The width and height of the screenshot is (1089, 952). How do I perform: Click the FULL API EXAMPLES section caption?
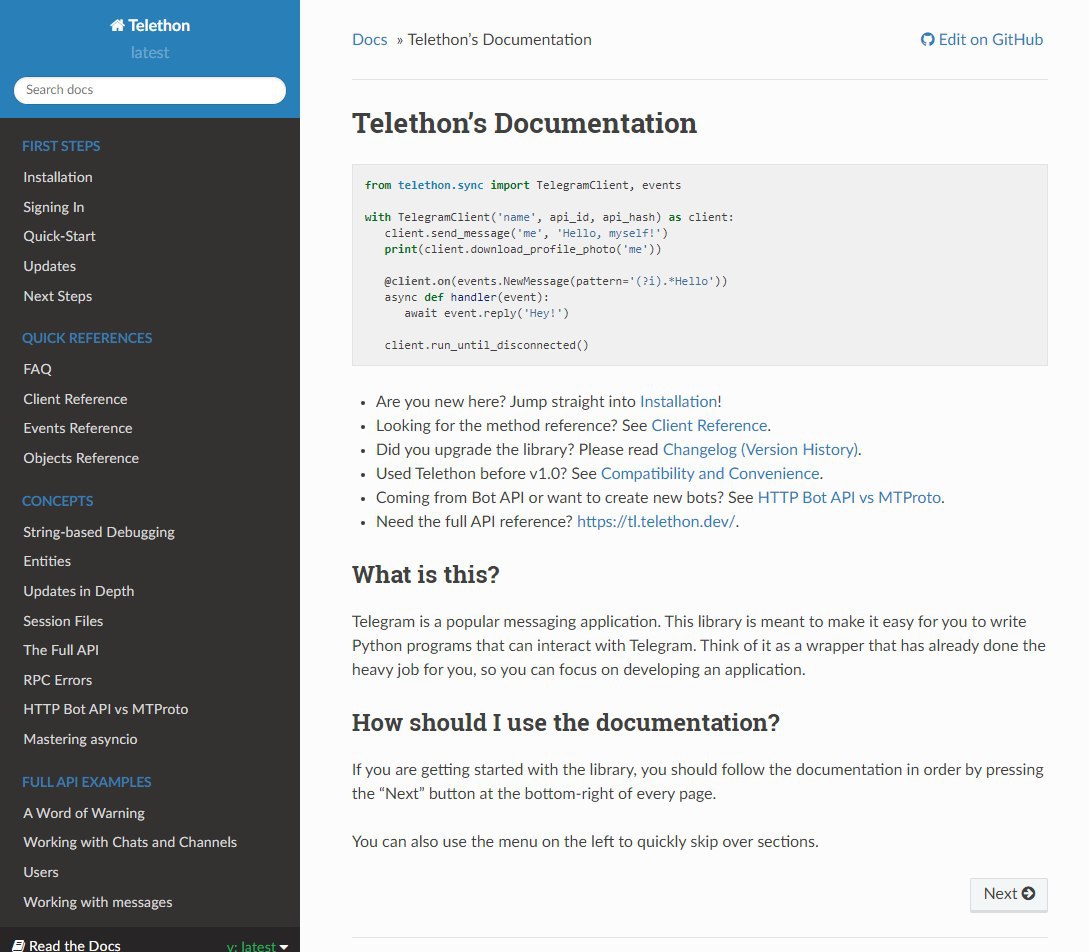pyautogui.click(x=86, y=782)
